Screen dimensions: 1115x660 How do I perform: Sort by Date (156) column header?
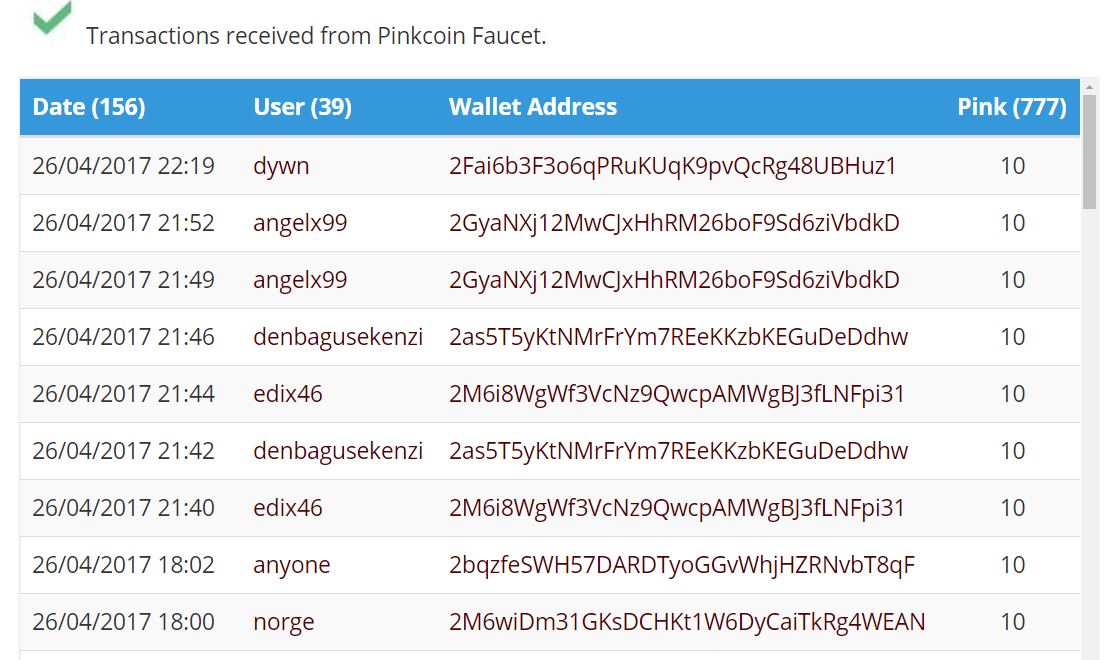89,107
